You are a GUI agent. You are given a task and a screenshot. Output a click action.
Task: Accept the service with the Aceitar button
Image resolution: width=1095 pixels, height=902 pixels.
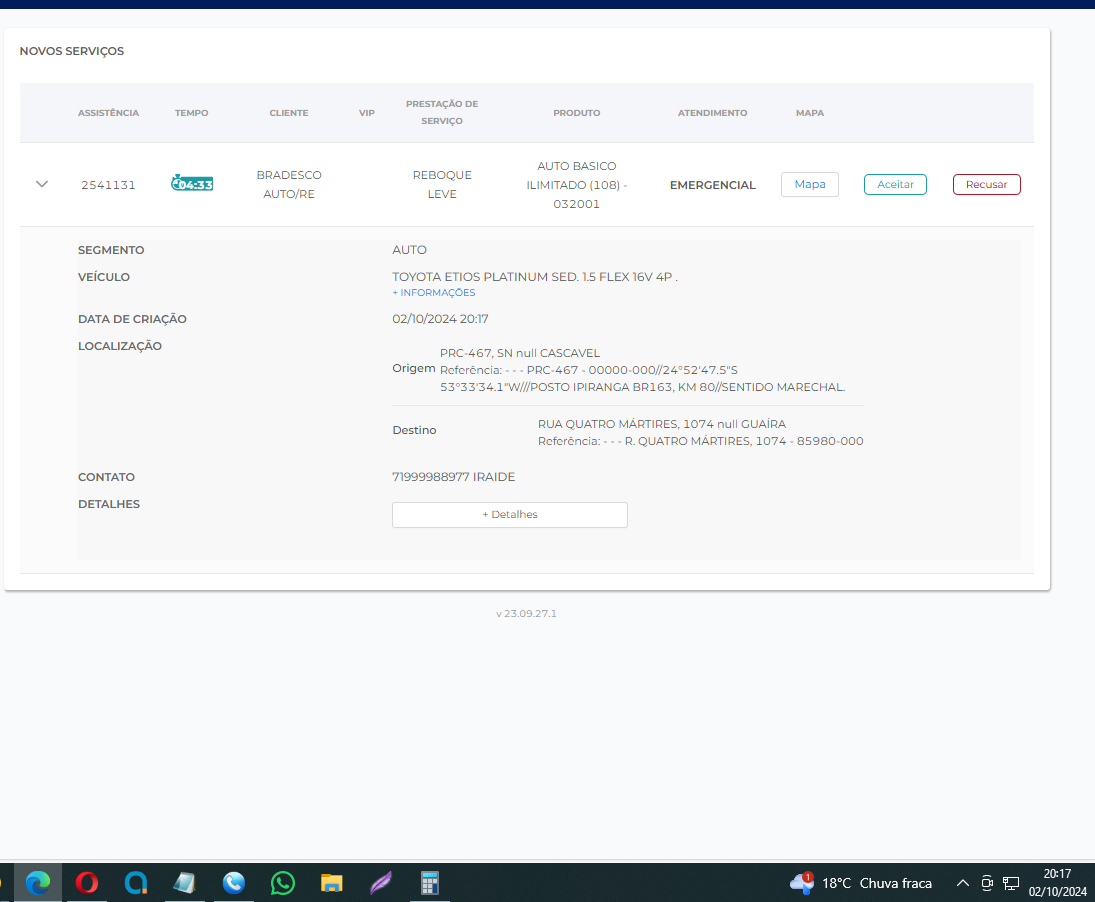coord(895,184)
